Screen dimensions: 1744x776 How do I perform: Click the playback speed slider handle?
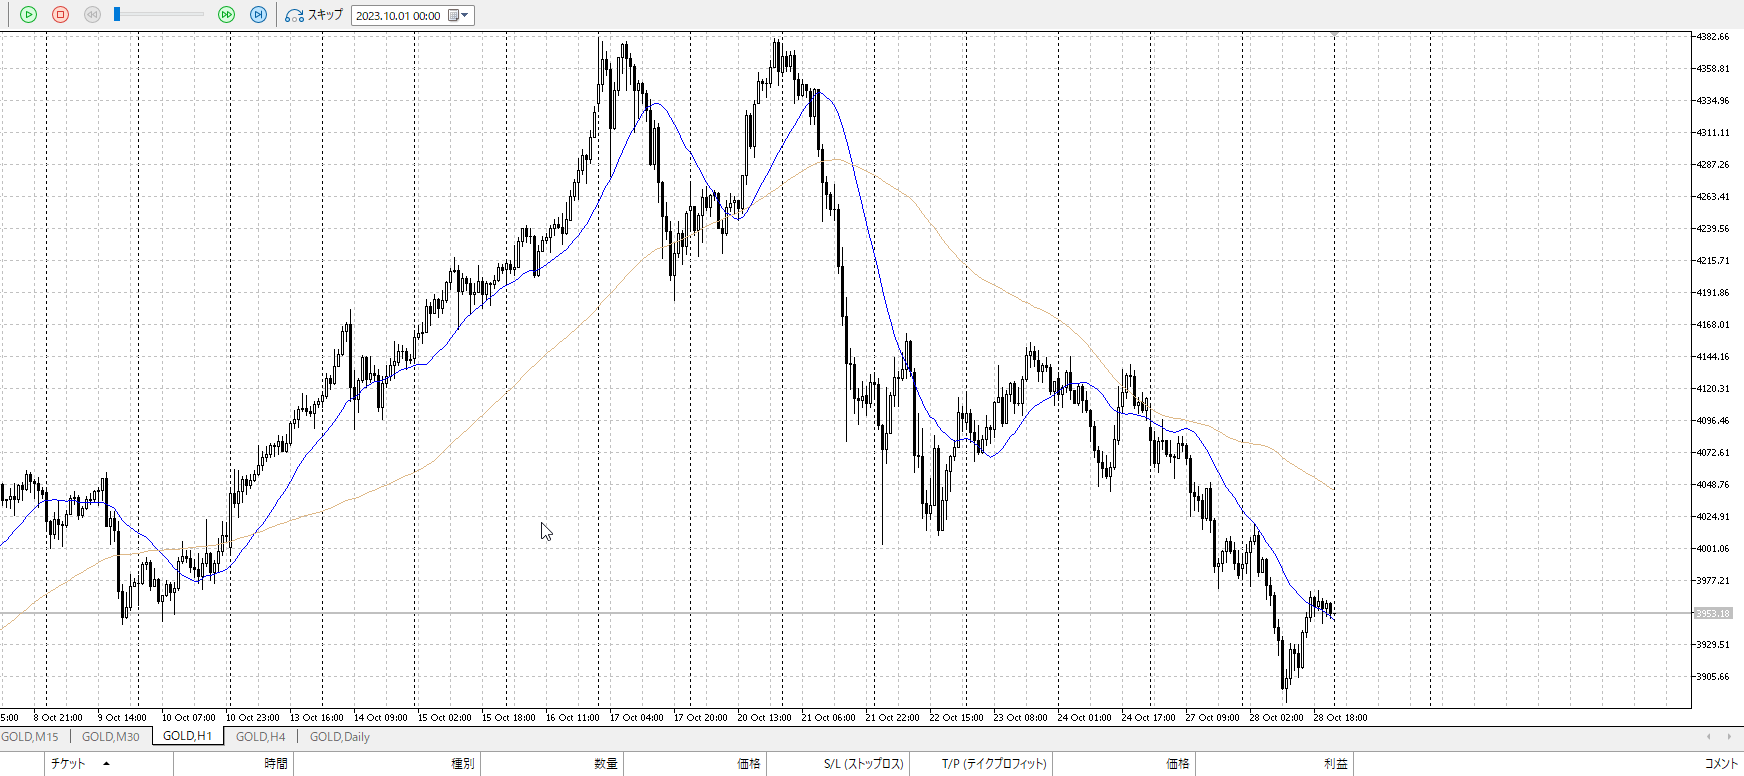pos(117,15)
